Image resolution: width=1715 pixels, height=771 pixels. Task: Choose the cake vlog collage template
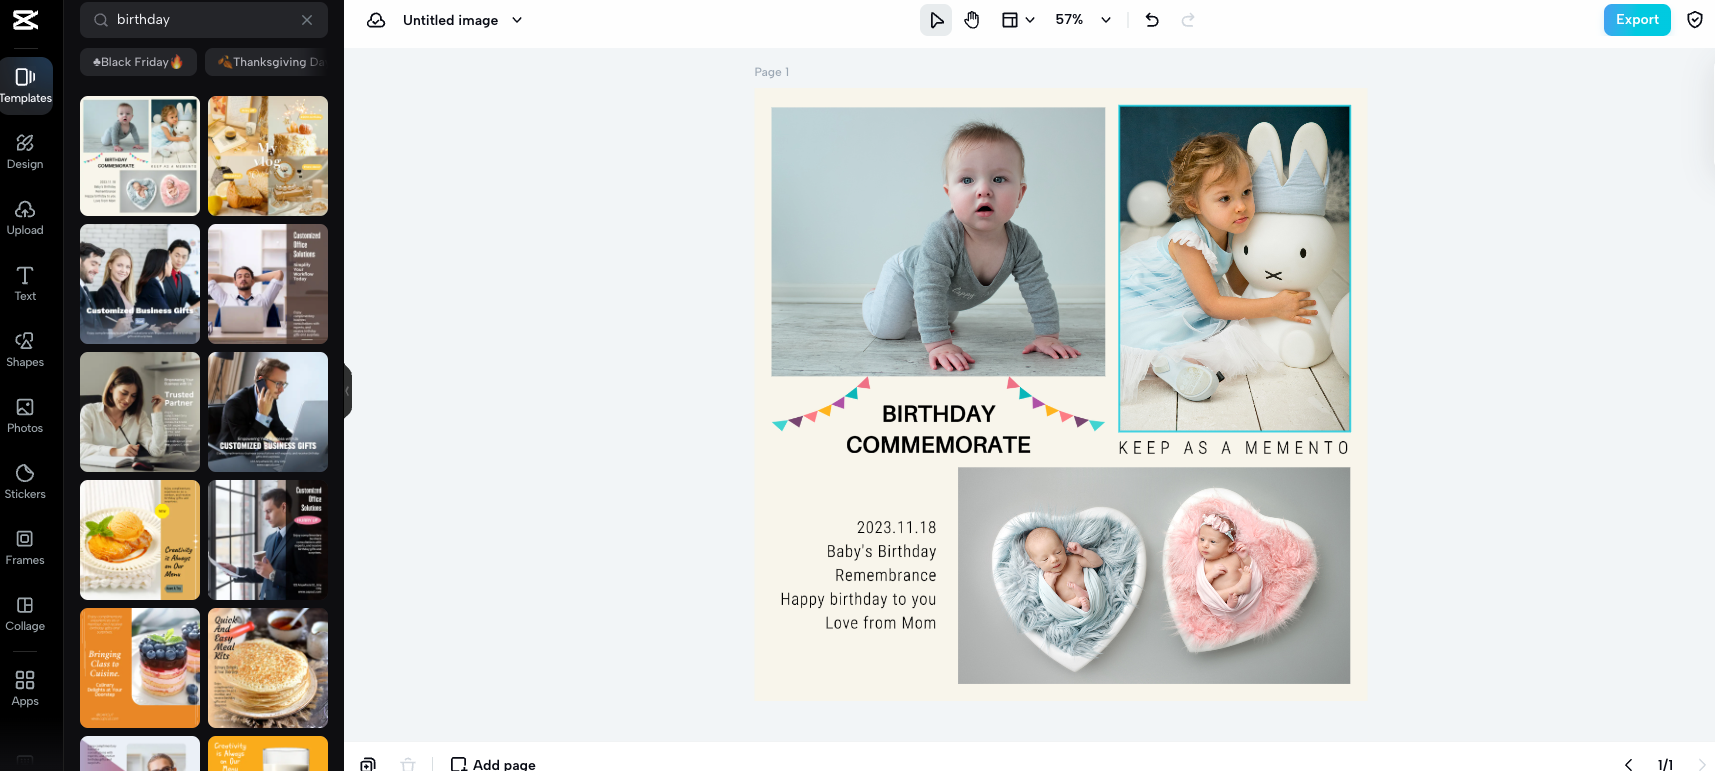tap(268, 156)
